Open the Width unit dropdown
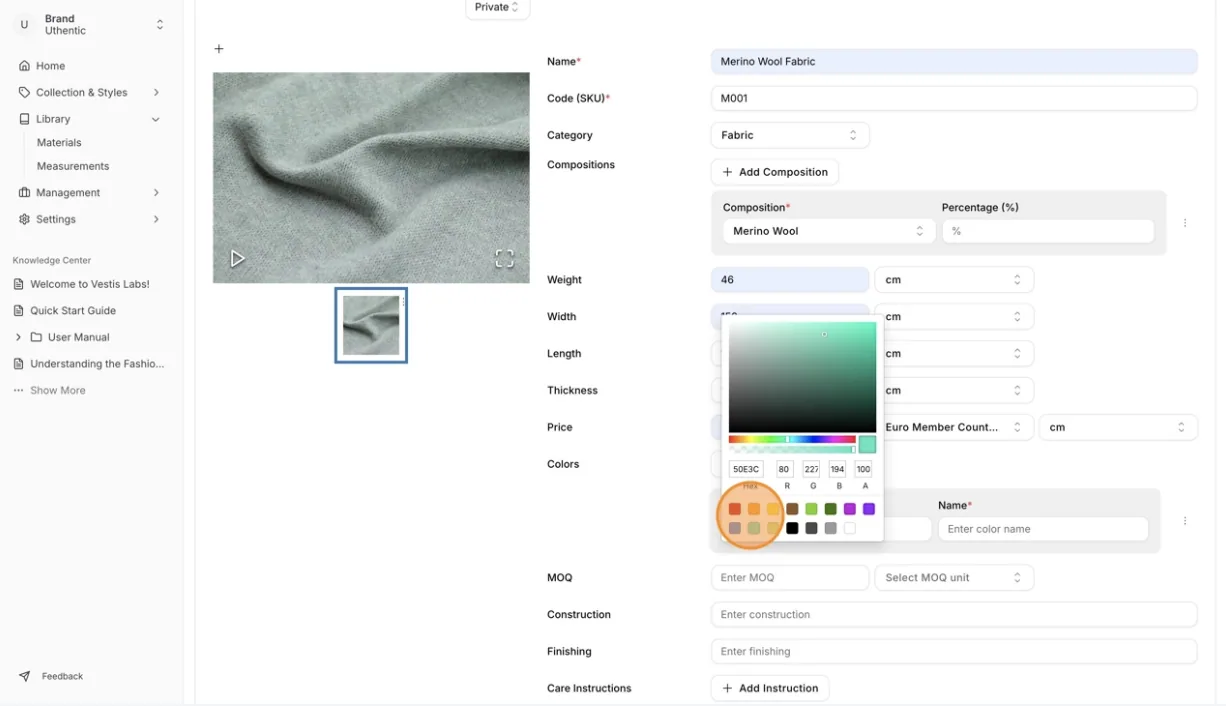Screen dimensions: 1226x706 click(954, 317)
